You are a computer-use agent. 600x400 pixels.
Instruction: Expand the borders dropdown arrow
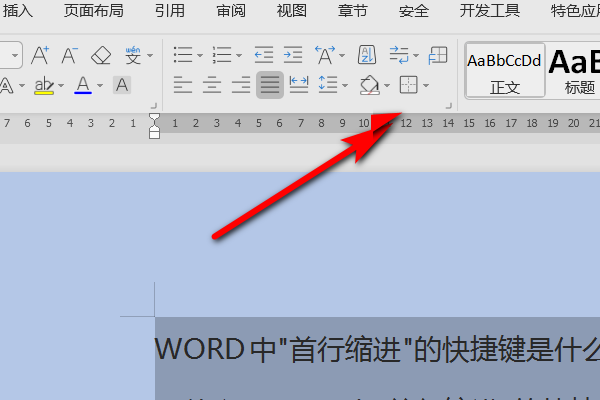[x=426, y=85]
